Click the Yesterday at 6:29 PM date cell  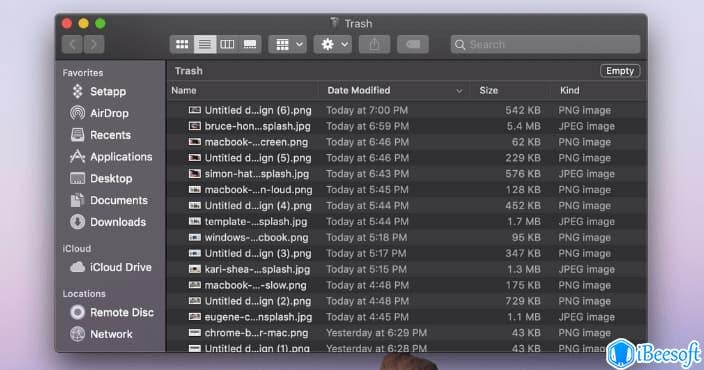pyautogui.click(x=377, y=333)
